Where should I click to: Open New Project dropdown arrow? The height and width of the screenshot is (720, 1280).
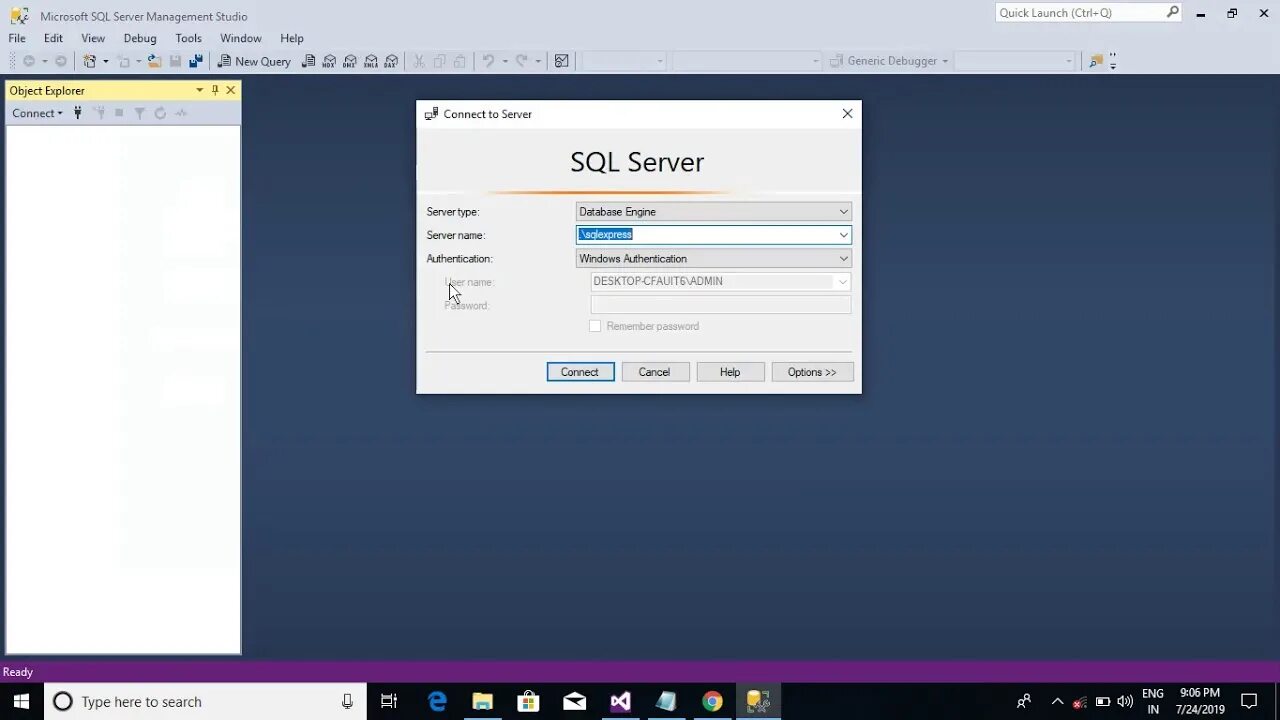[x=105, y=61]
